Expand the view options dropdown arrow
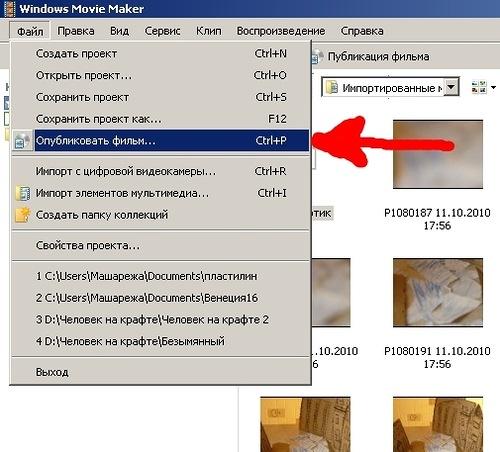The height and width of the screenshot is (452, 500). pyautogui.click(x=493, y=88)
